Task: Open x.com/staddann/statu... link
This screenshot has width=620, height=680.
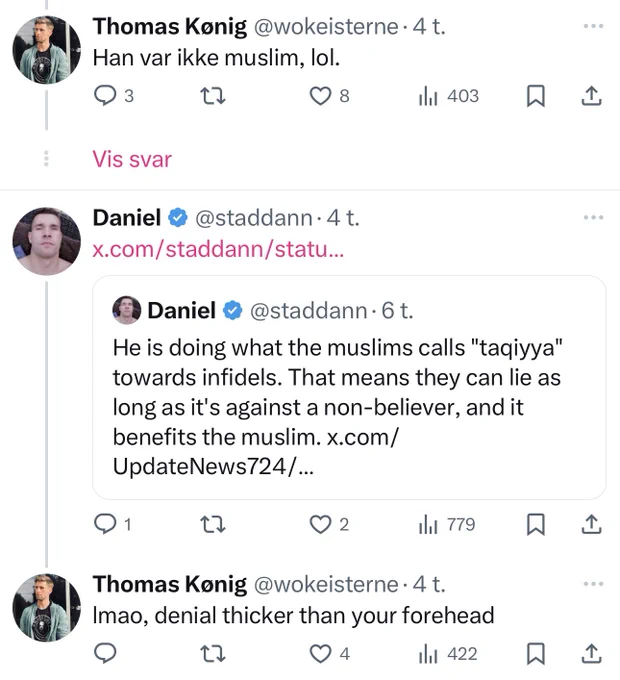Action: coord(218,249)
